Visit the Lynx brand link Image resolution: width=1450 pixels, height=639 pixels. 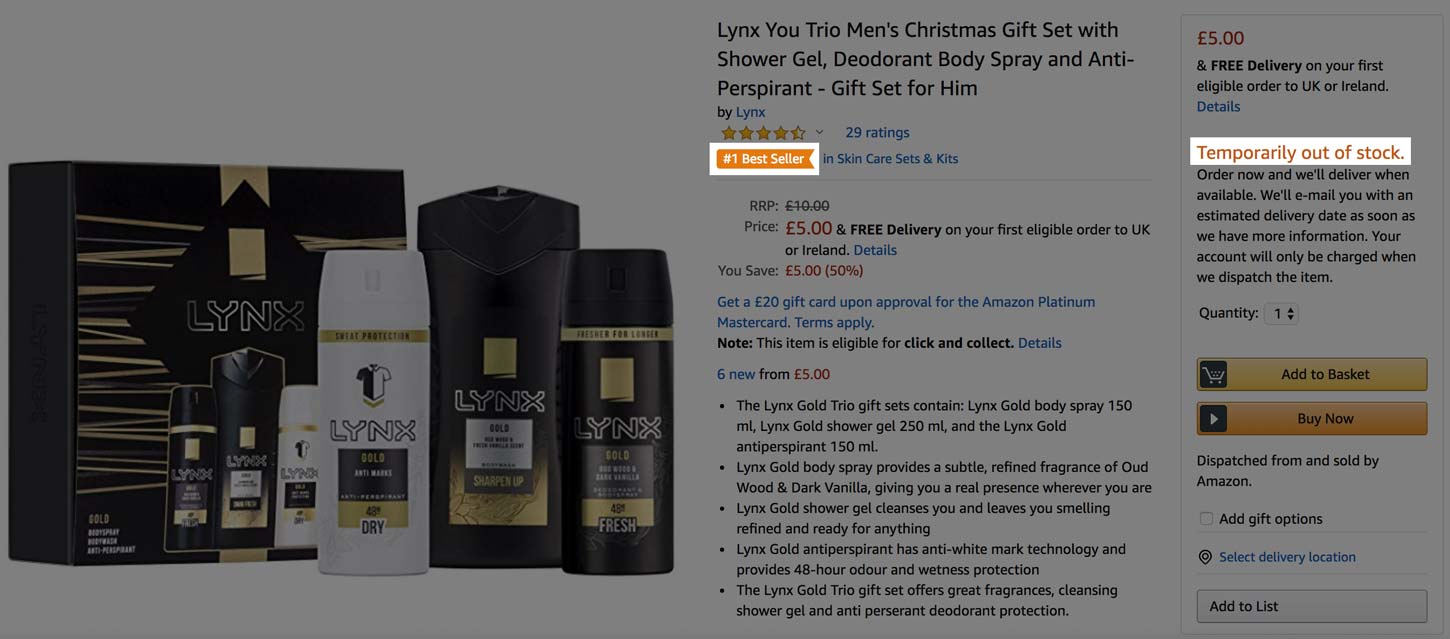(750, 112)
